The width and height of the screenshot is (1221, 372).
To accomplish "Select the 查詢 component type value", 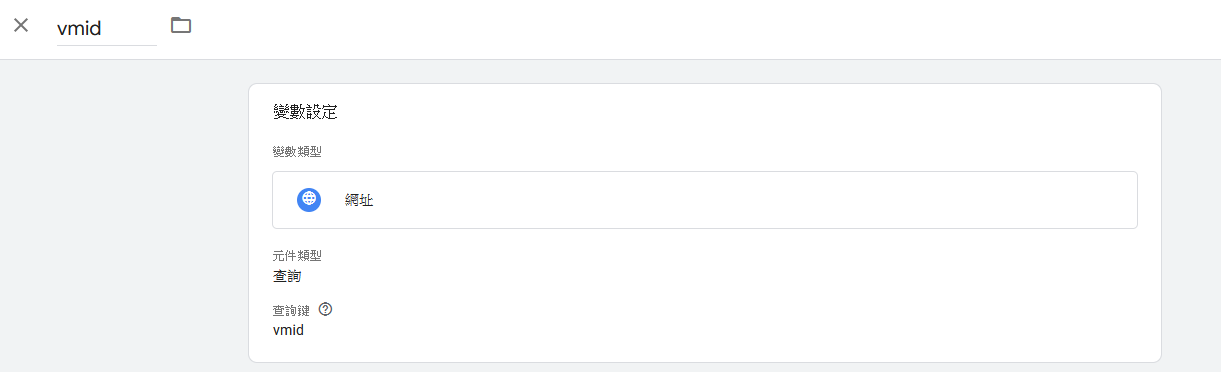I will coord(287,275).
